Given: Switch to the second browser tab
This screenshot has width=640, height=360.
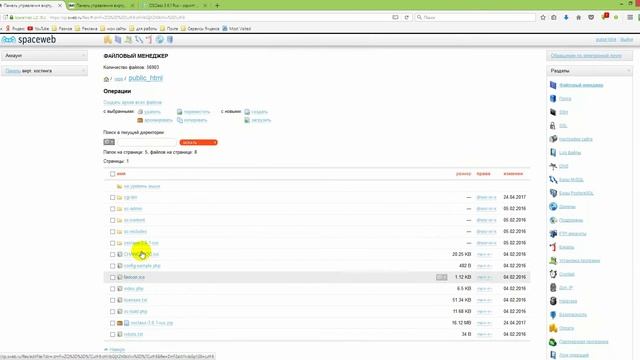Looking at the screenshot, I should click(x=101, y=6).
